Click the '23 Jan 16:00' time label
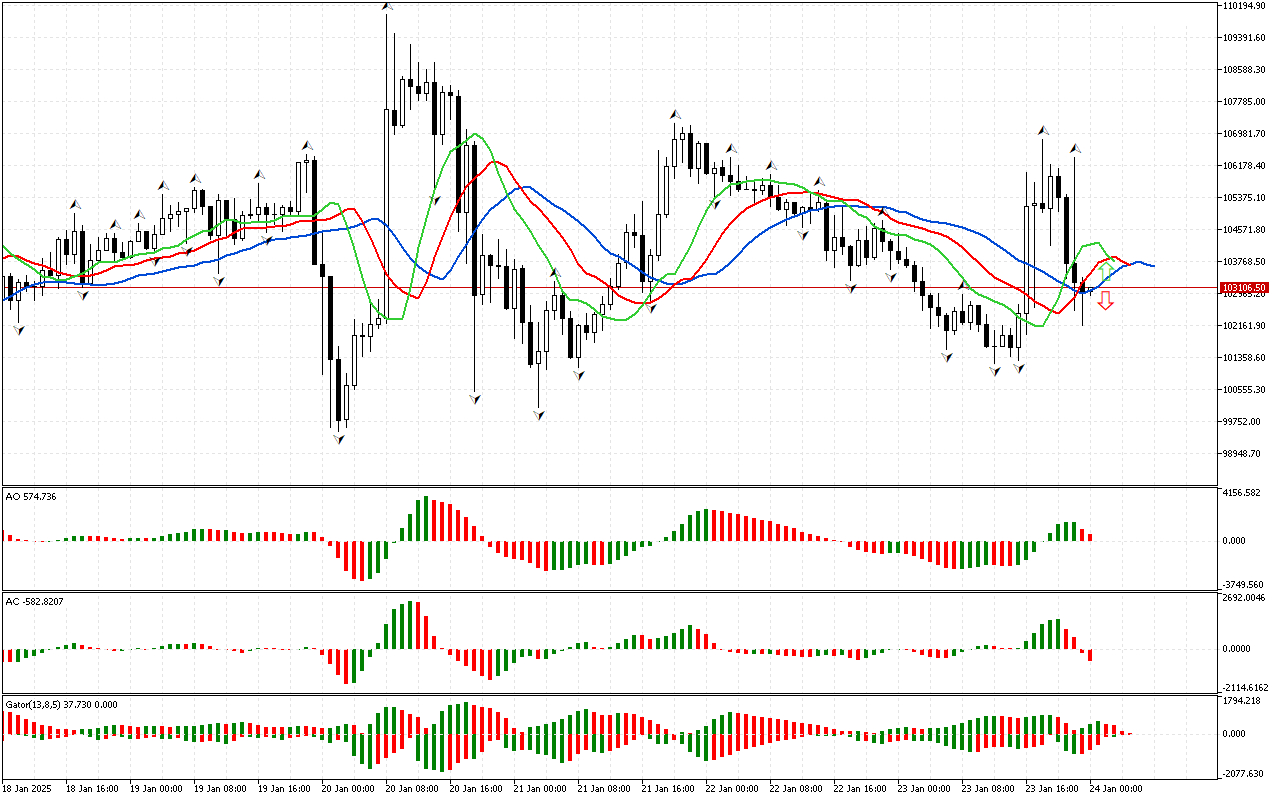Image resolution: width=1280 pixels, height=800 pixels. tap(1052, 789)
